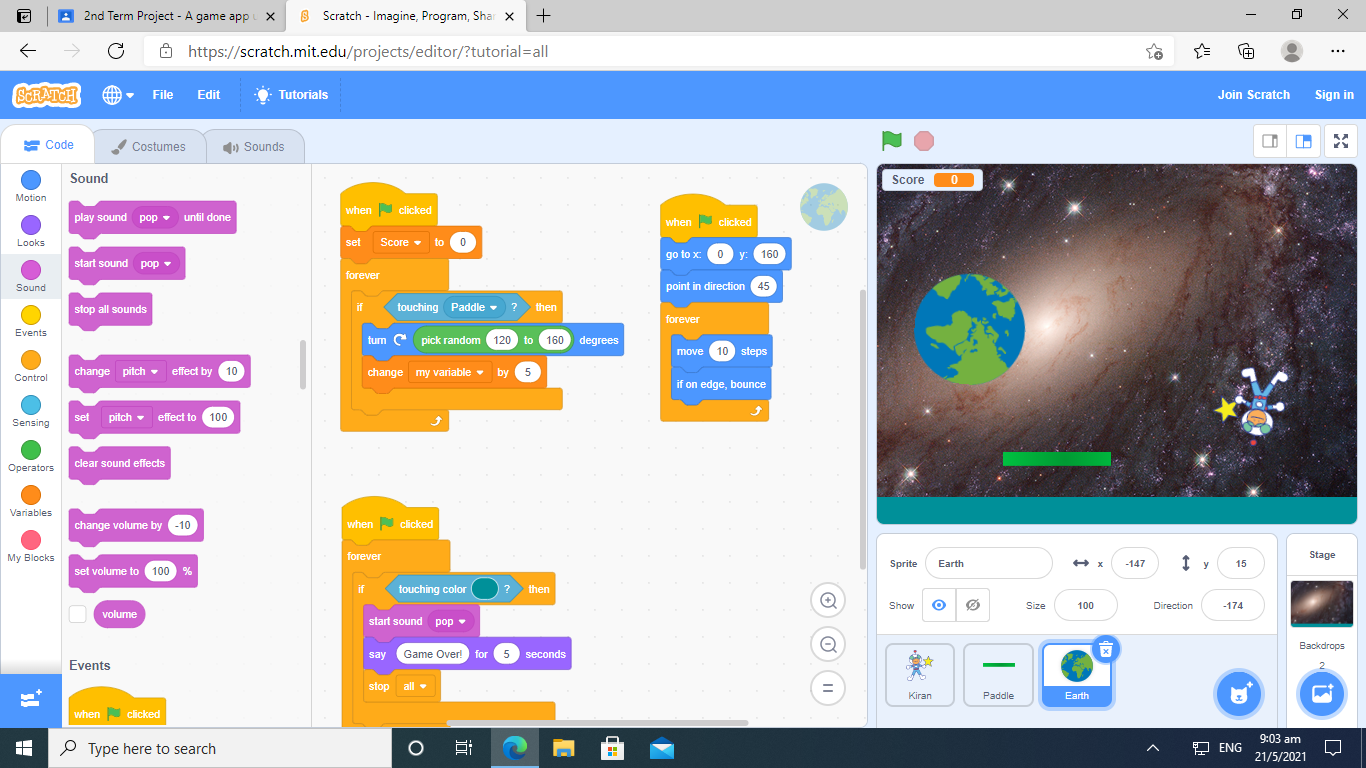Click the green flag to run project
This screenshot has height=768, width=1366.
pyautogui.click(x=892, y=141)
